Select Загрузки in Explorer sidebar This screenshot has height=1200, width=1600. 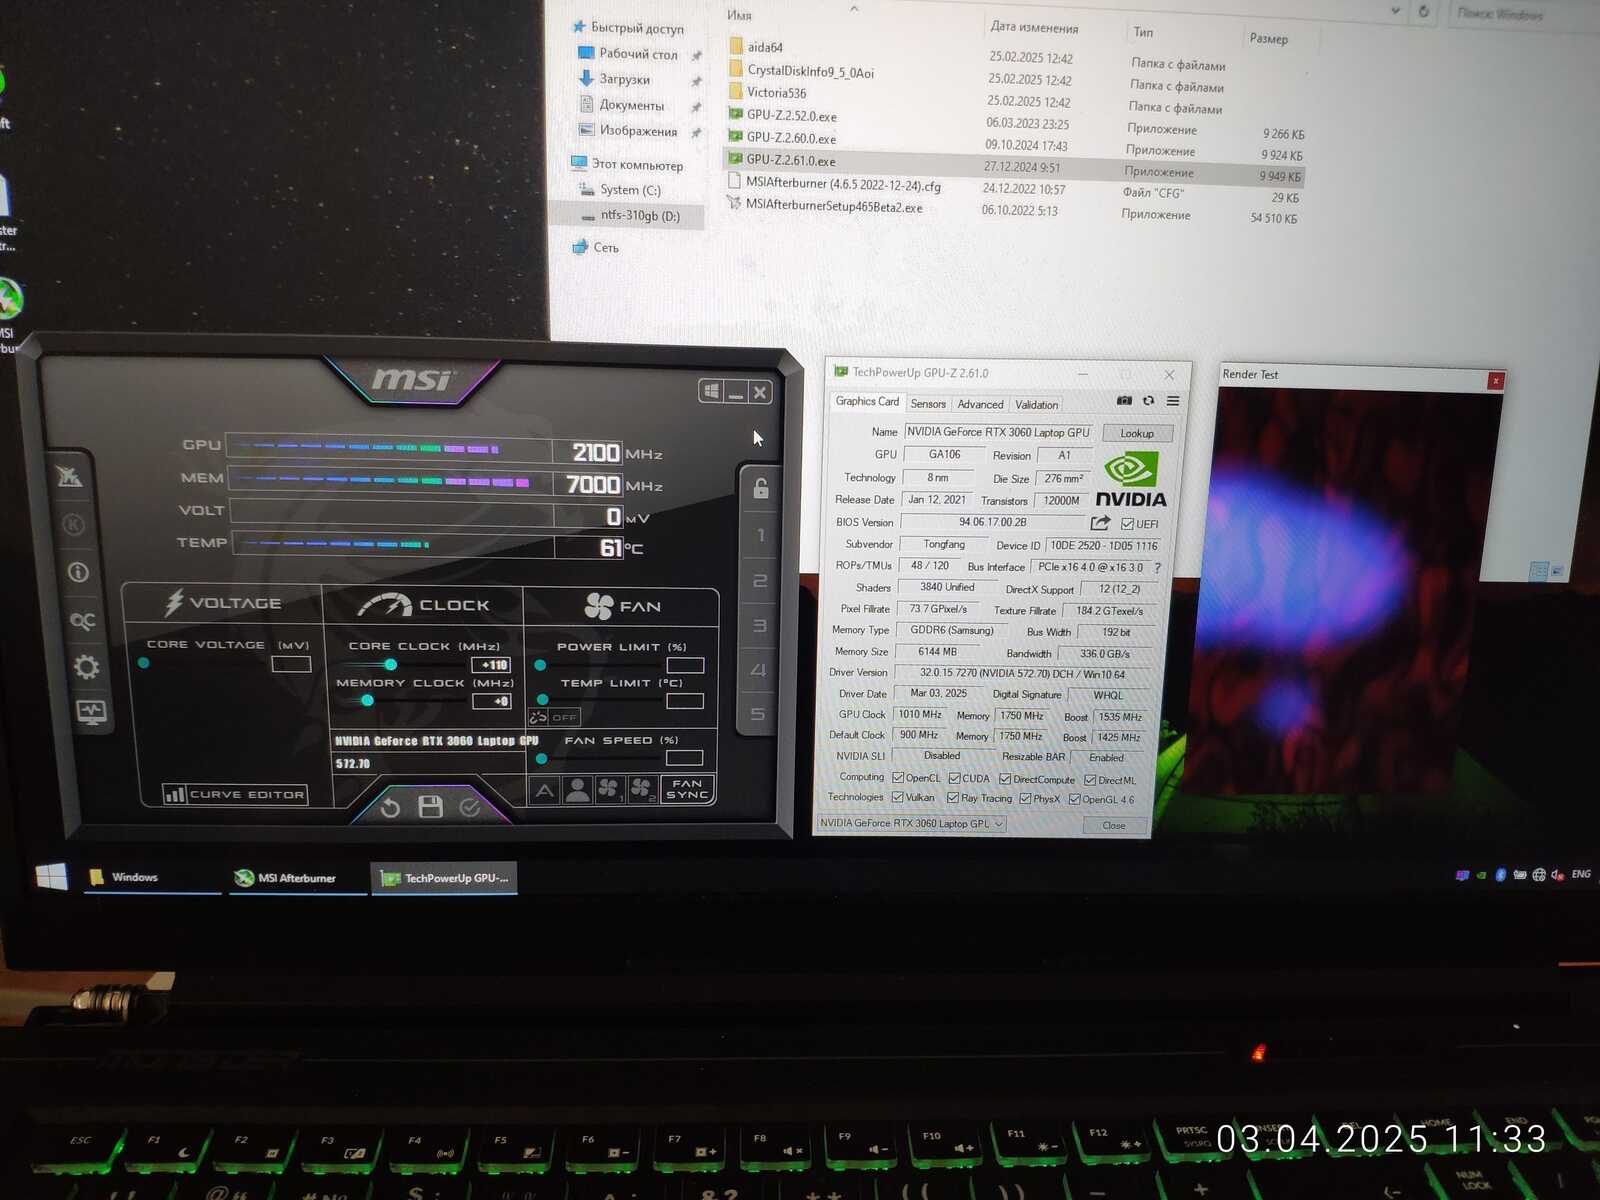[625, 79]
